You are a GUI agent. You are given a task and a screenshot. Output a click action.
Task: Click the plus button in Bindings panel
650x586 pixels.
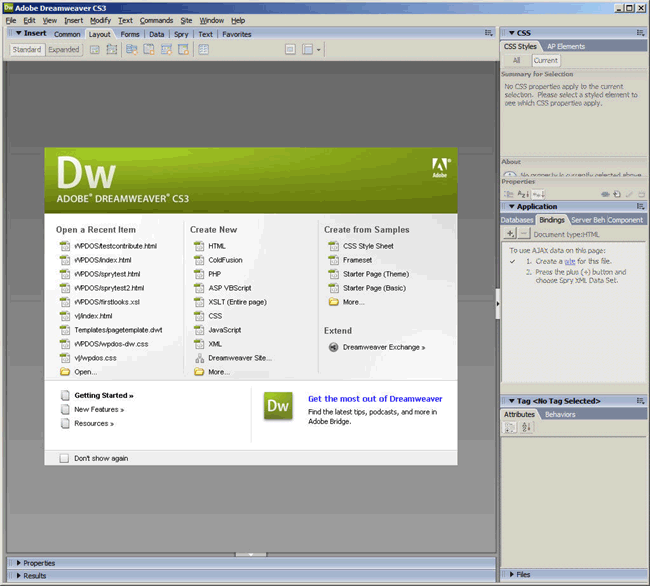[x=510, y=233]
